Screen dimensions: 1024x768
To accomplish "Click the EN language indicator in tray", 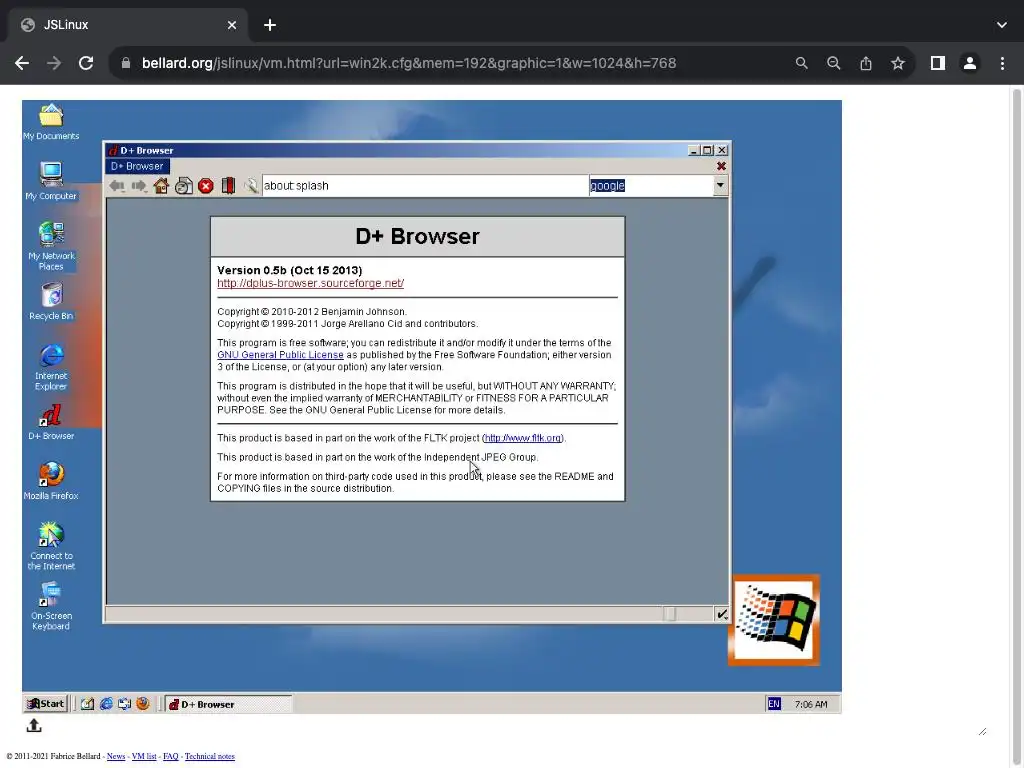I will coord(774,704).
